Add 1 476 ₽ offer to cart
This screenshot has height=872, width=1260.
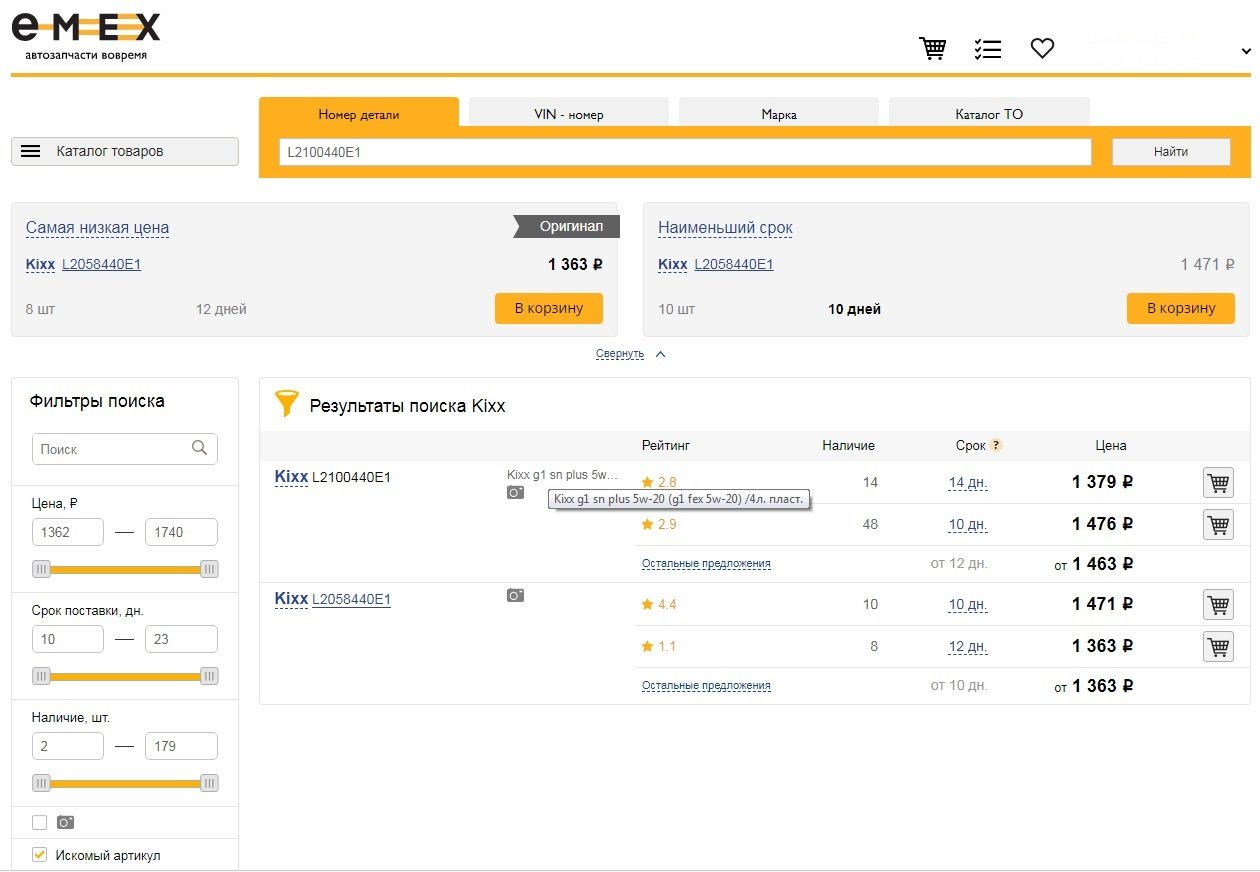(x=1218, y=524)
